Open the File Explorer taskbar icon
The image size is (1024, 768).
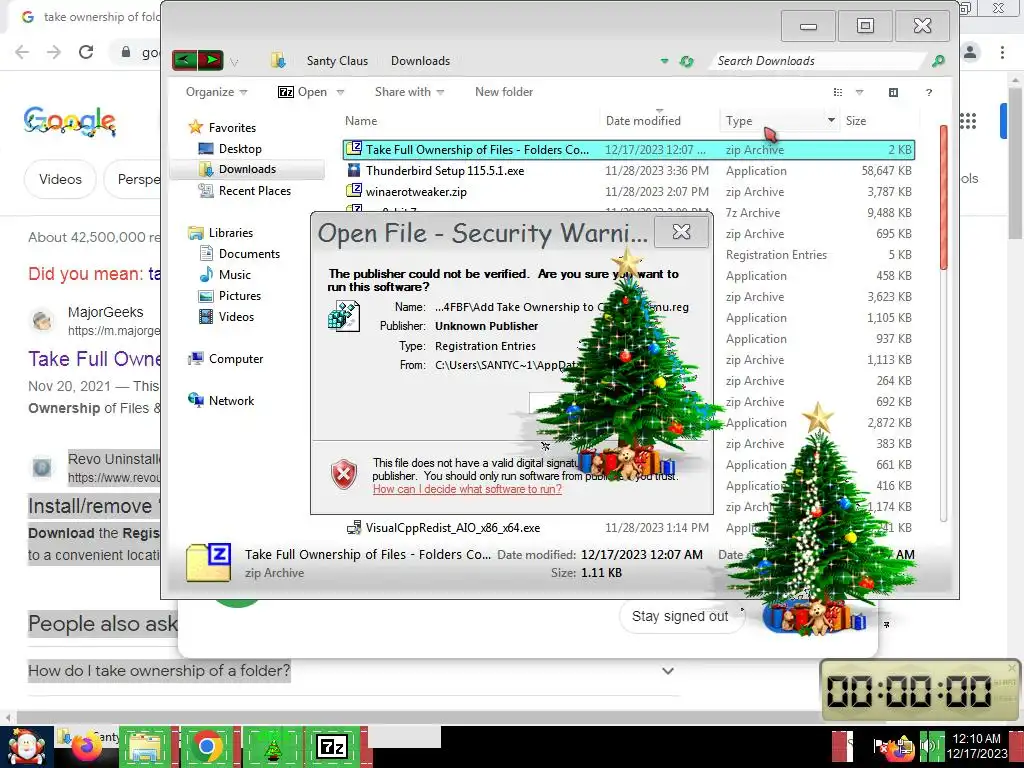[x=145, y=747]
